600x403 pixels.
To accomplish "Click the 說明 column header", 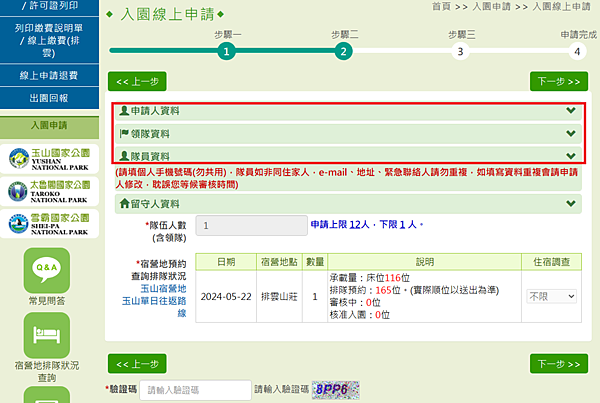I will 425,262.
